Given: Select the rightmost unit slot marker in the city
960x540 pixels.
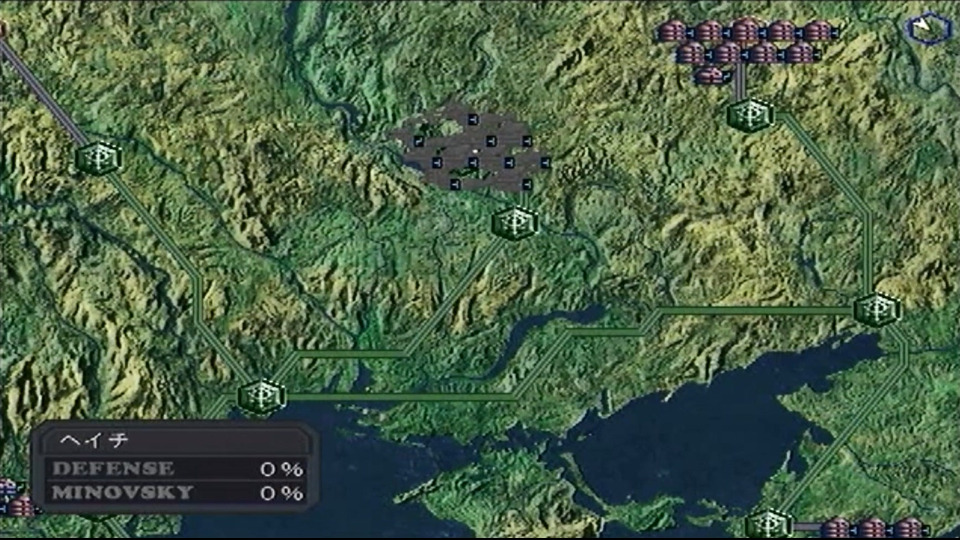Looking at the screenshot, I should [546, 163].
